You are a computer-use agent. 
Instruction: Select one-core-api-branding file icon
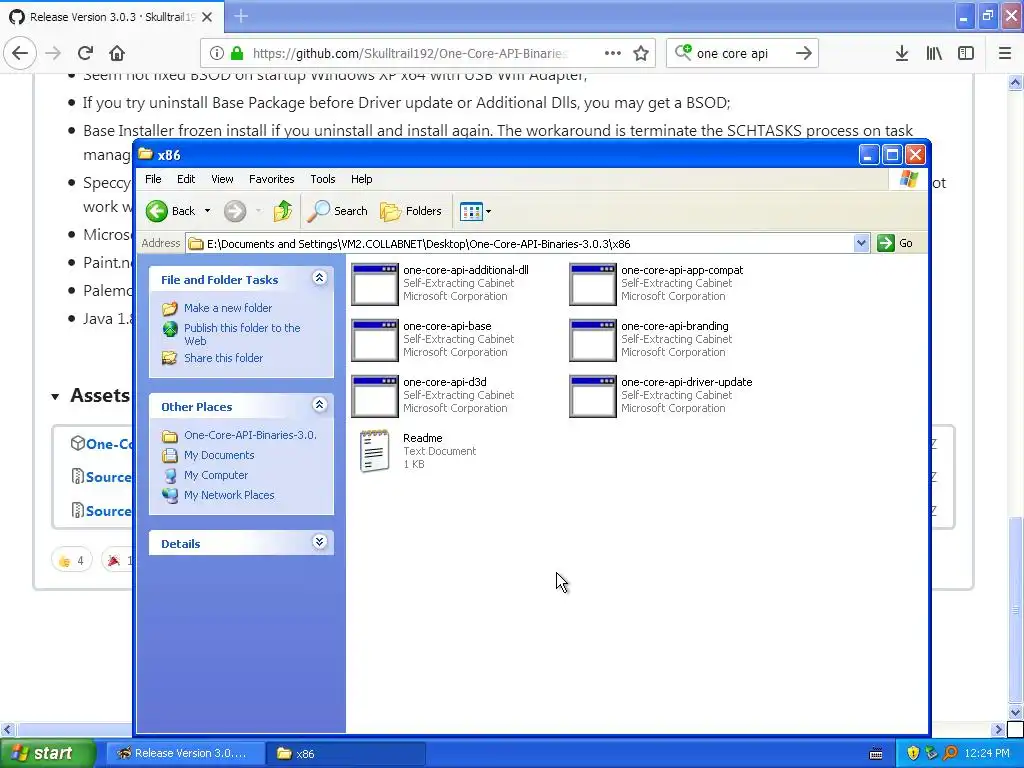point(592,340)
